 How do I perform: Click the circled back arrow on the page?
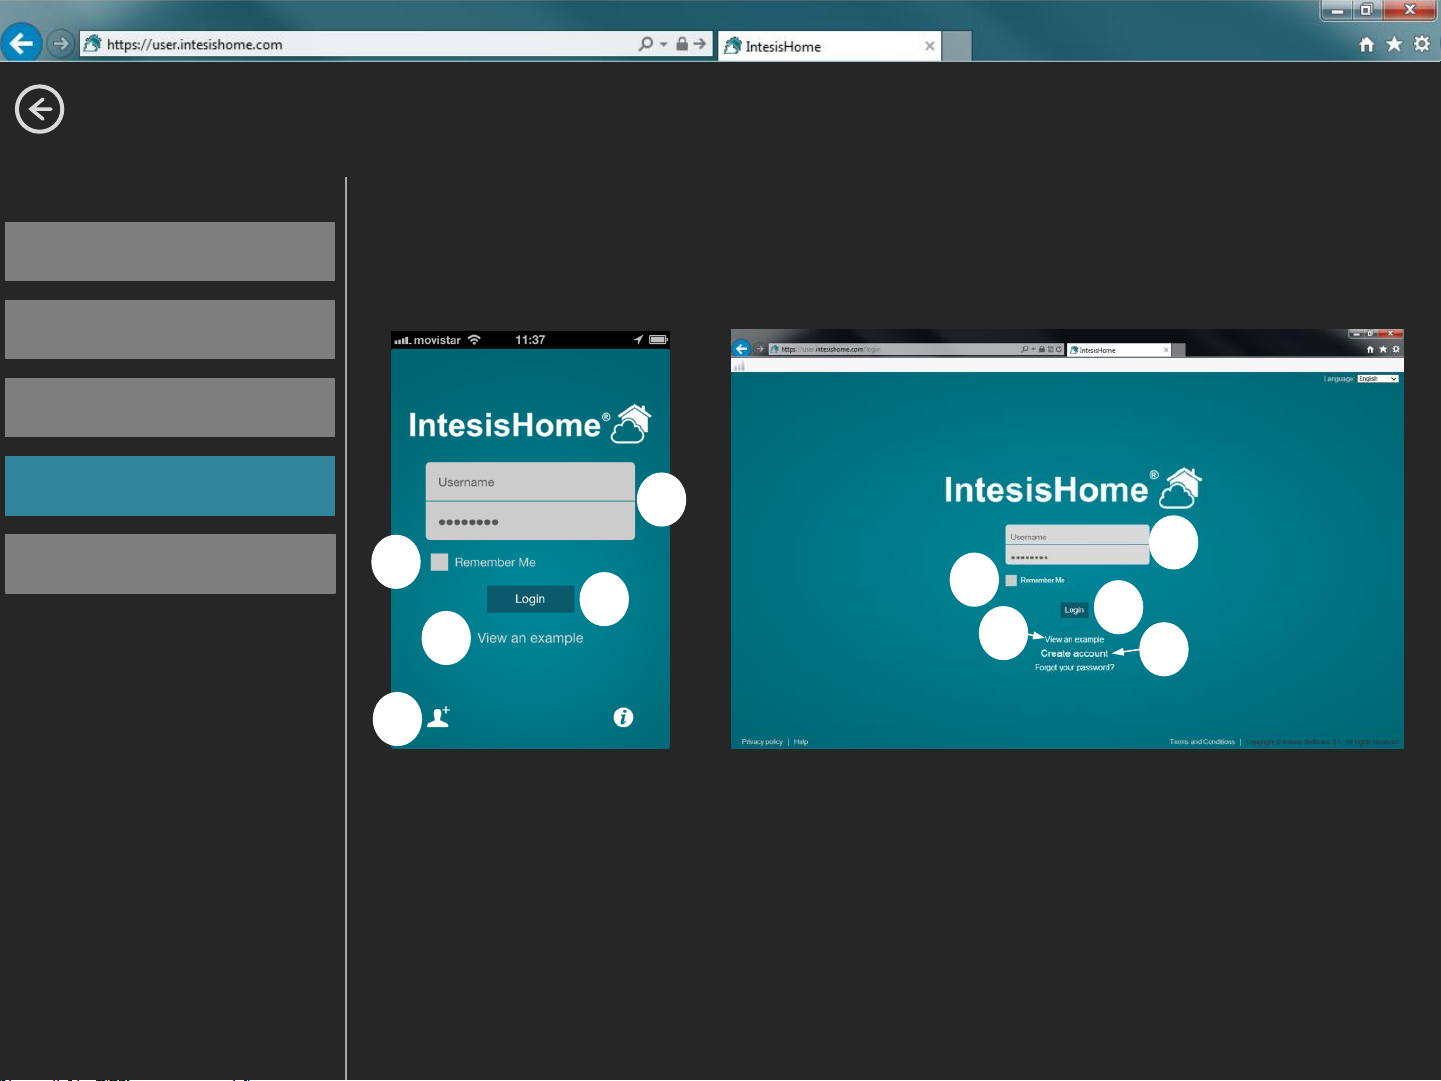(x=40, y=109)
